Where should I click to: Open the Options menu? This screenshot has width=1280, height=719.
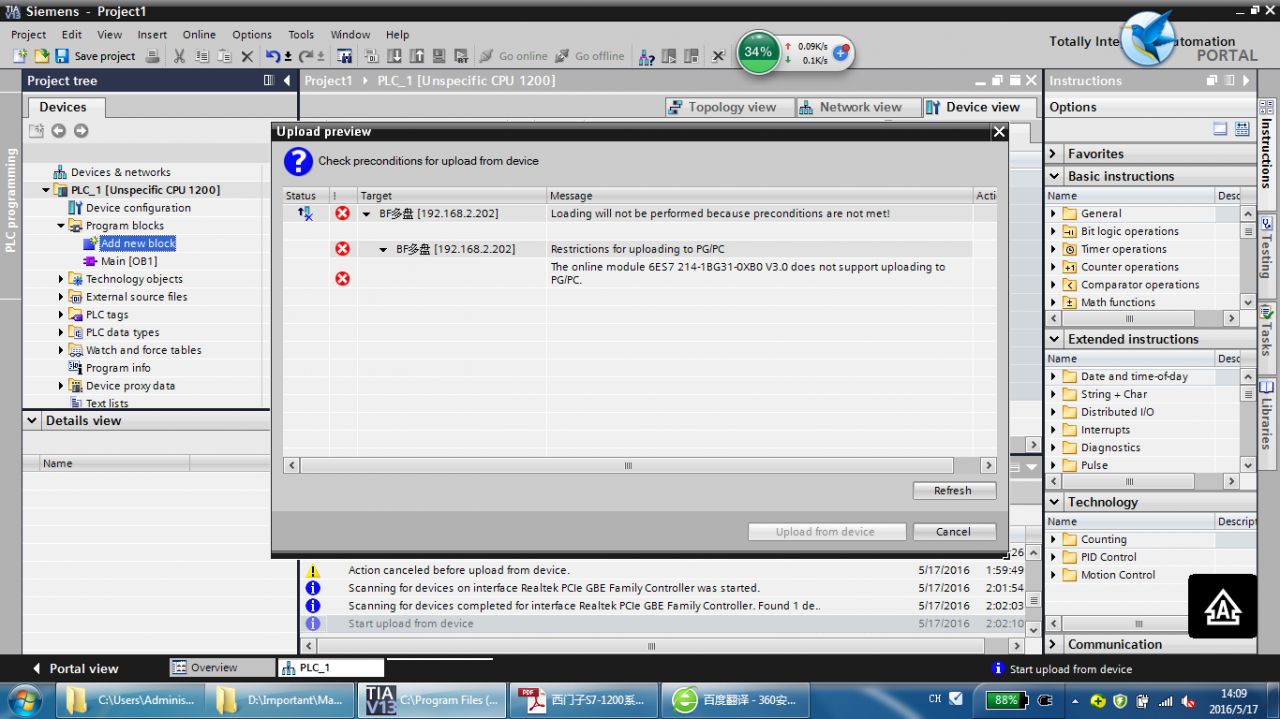[x=252, y=34]
